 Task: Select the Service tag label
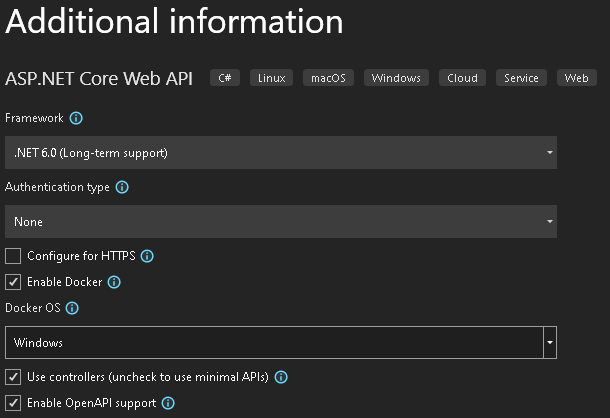coord(521,78)
